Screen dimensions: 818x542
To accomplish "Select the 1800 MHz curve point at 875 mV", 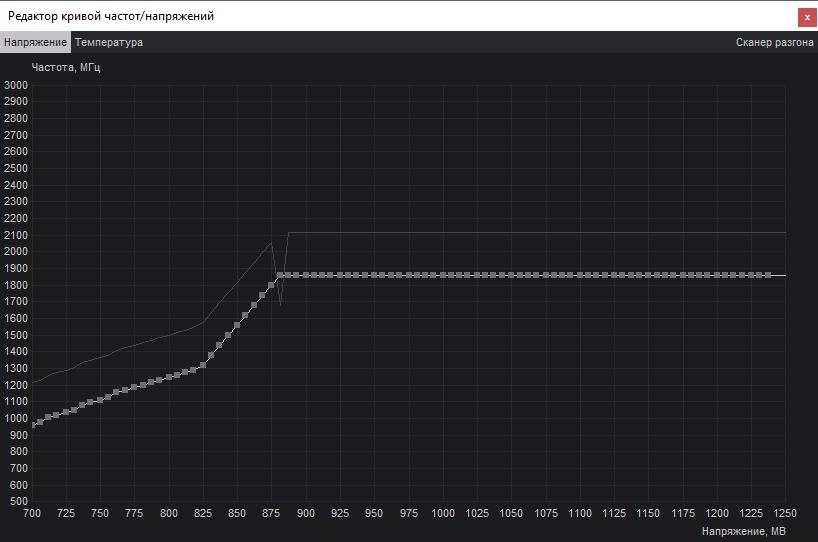I will pyautogui.click(x=271, y=285).
